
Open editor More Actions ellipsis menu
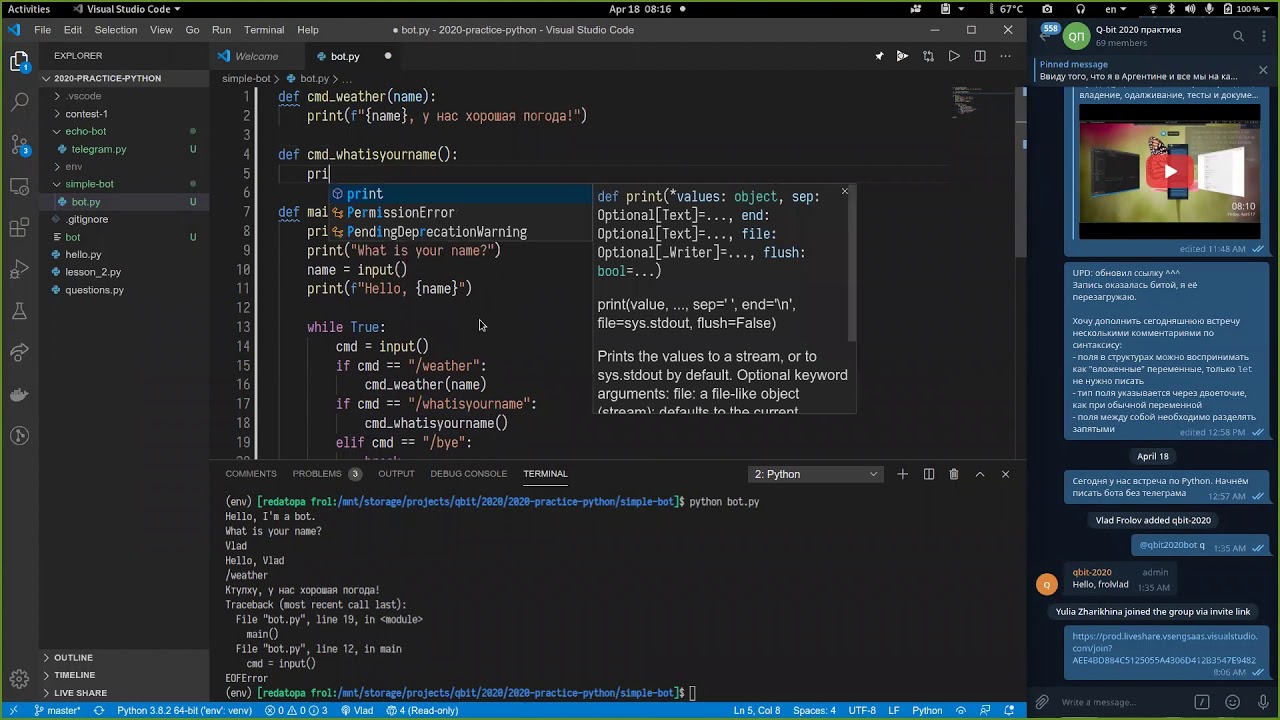(x=1005, y=56)
